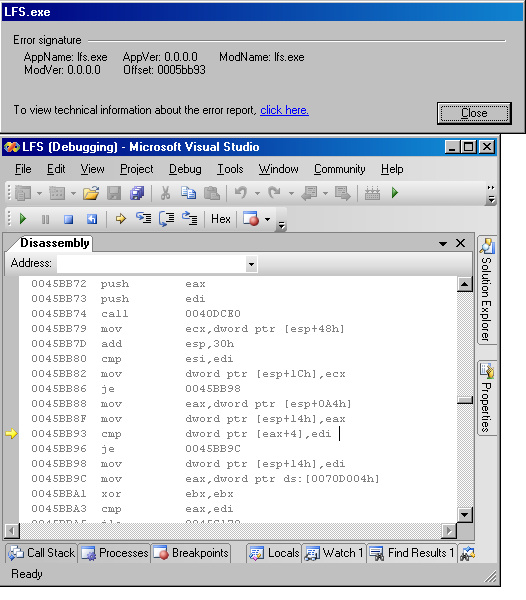Click the Navigate Backward icon

click(309, 193)
